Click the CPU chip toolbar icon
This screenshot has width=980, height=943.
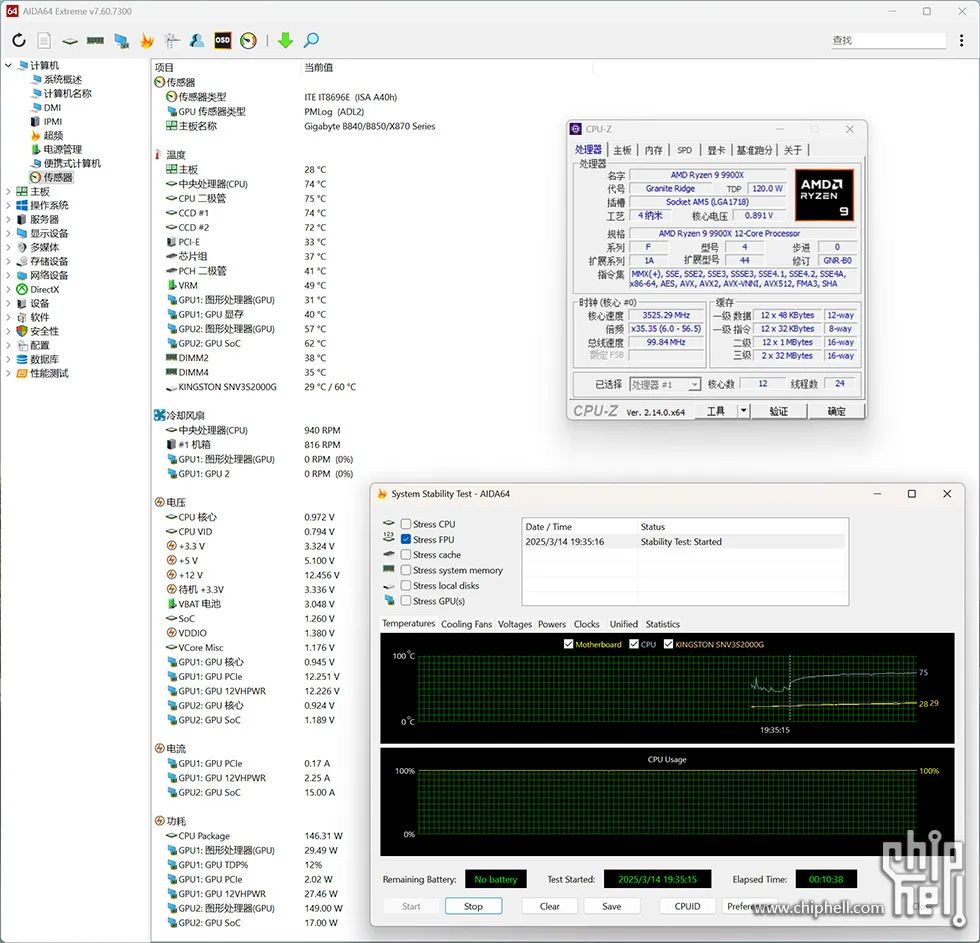click(70, 41)
